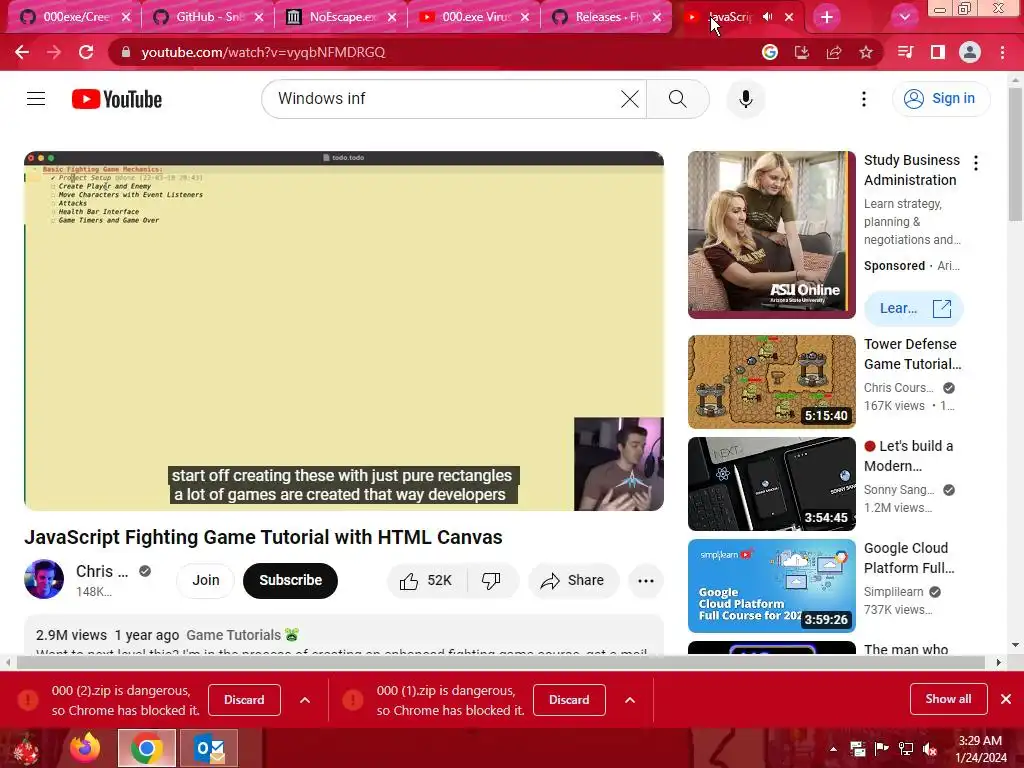Open media control icon in Chrome toolbar
Screen dimensions: 1024x768
click(906, 52)
